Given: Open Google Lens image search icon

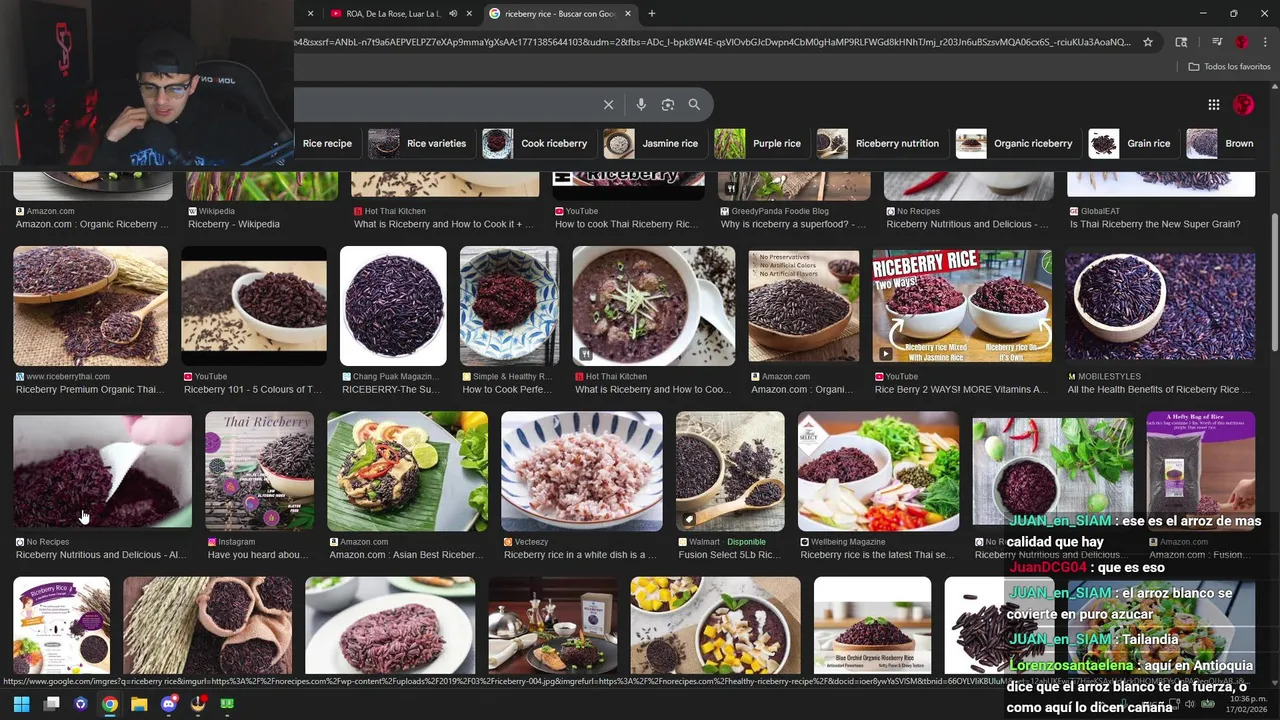Looking at the screenshot, I should click(x=668, y=104).
